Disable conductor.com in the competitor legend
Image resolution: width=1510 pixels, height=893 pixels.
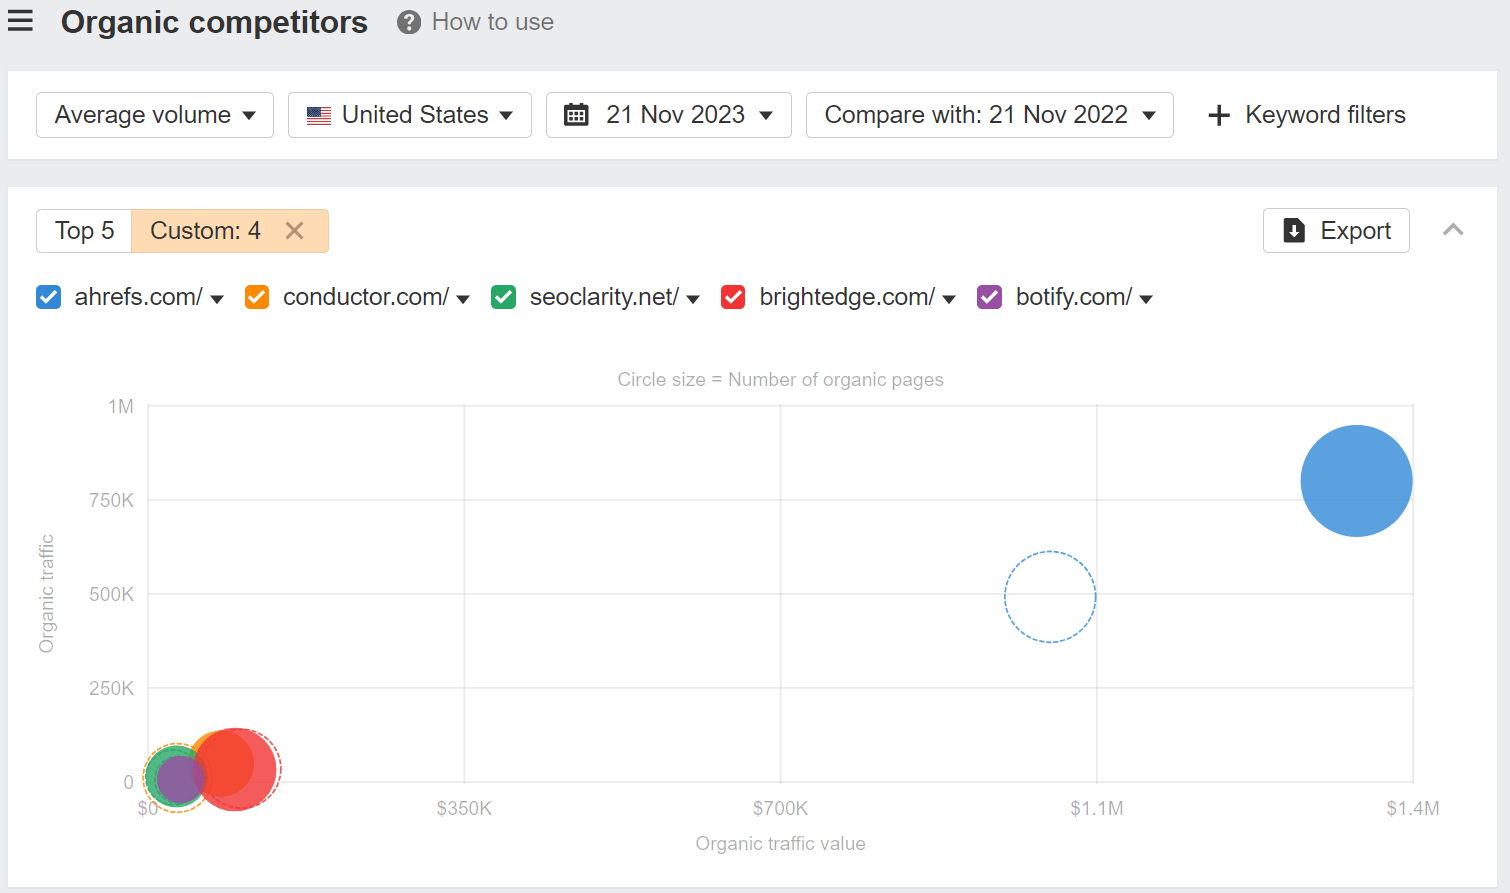pyautogui.click(x=256, y=297)
